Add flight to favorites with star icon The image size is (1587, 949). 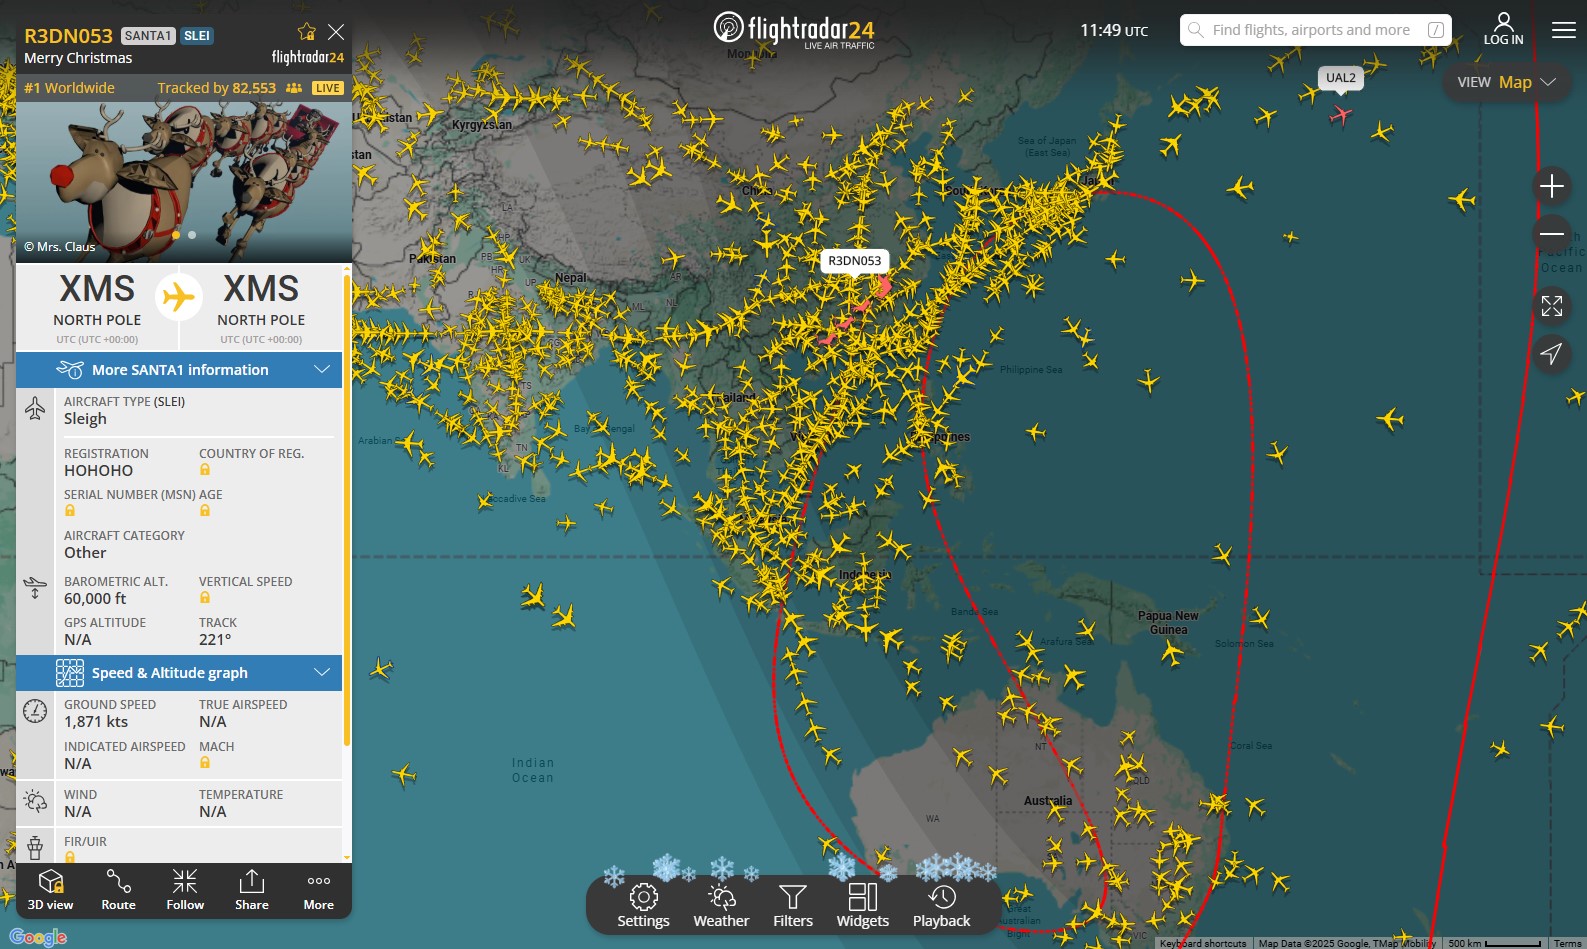307,32
